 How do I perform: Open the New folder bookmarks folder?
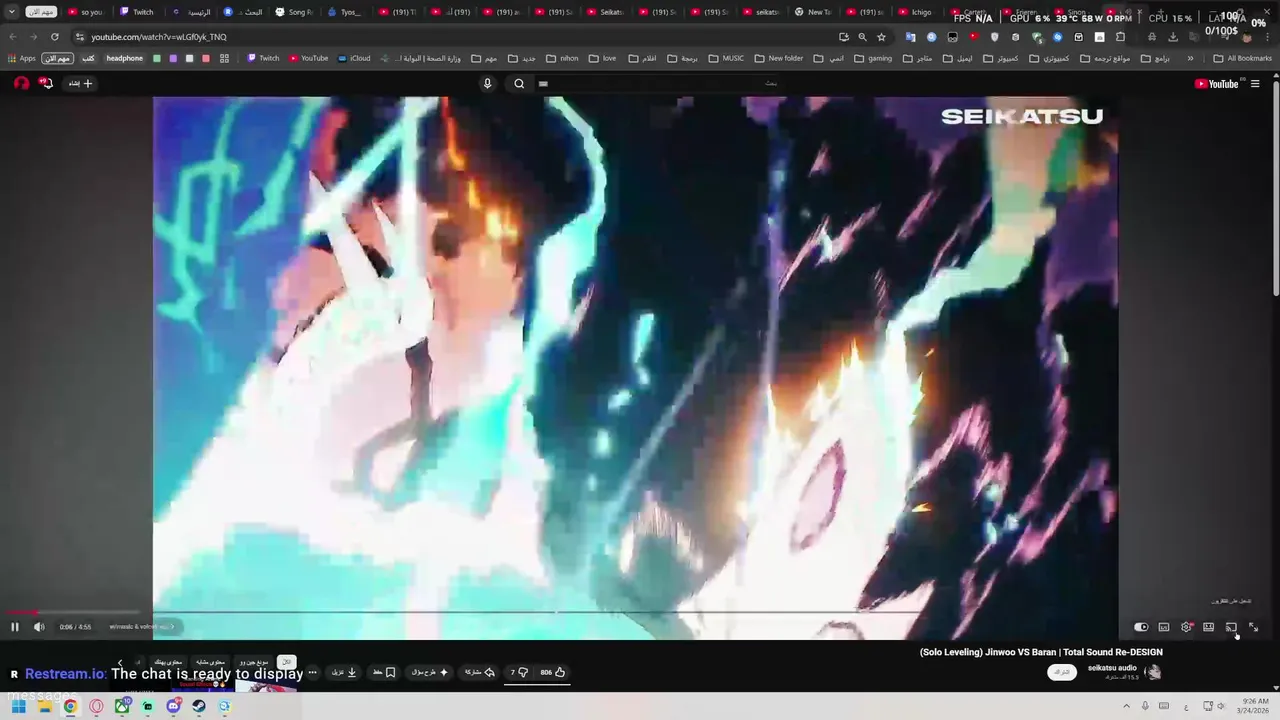tap(779, 58)
